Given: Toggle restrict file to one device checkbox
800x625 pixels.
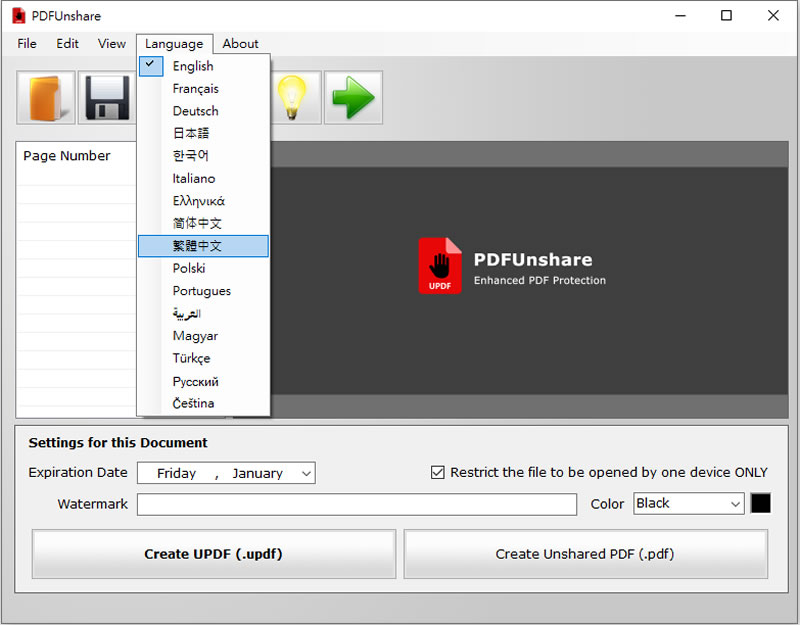Looking at the screenshot, I should click(x=437, y=472).
